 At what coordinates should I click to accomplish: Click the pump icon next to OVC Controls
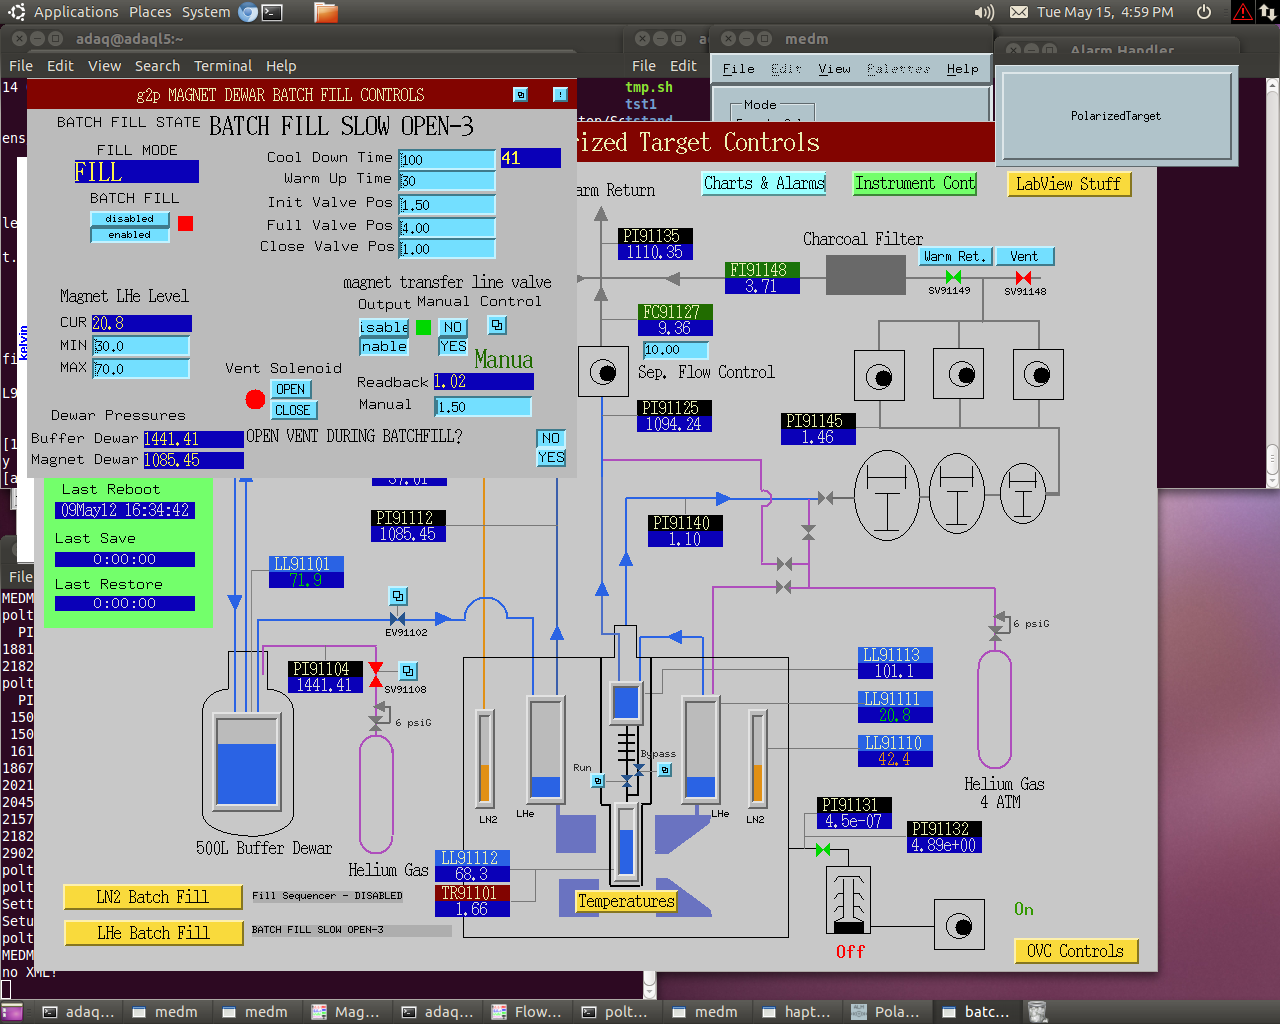point(959,925)
